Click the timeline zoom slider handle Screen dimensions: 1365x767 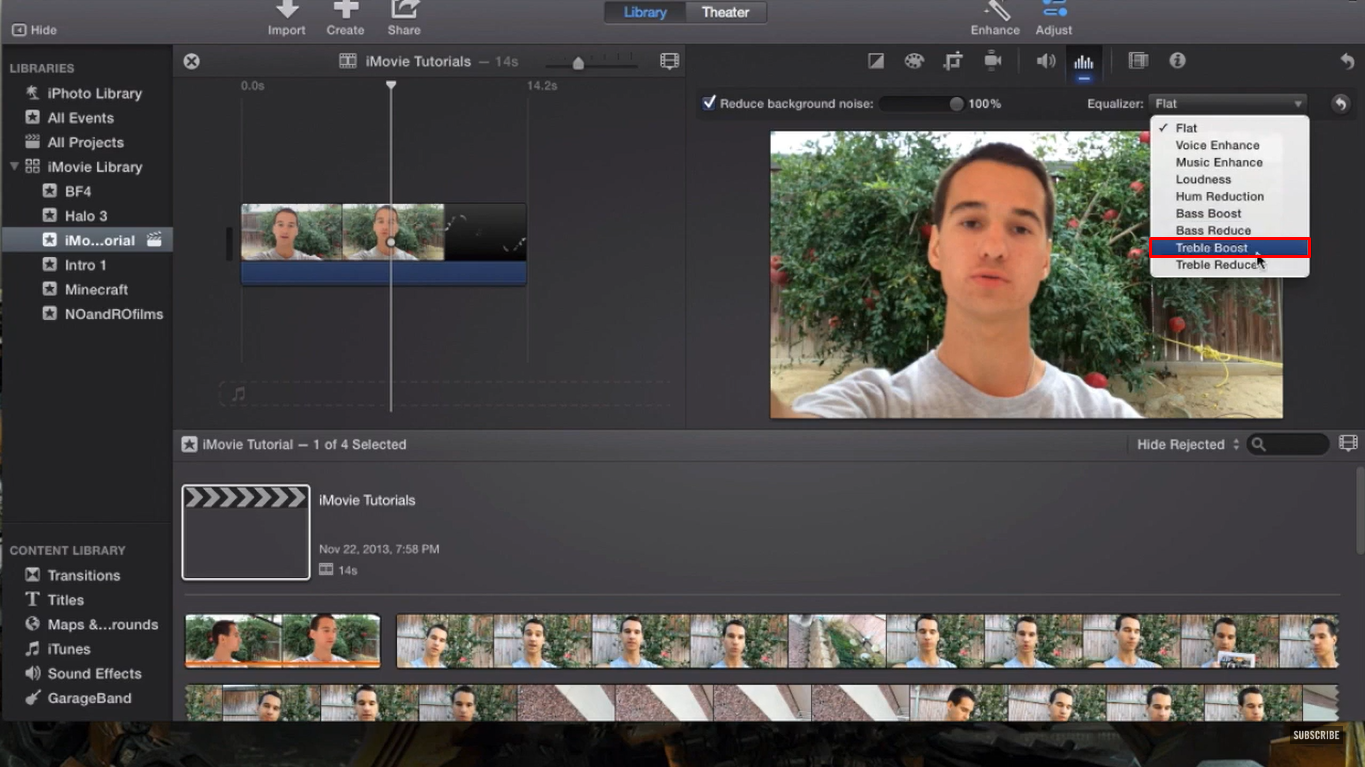point(578,63)
